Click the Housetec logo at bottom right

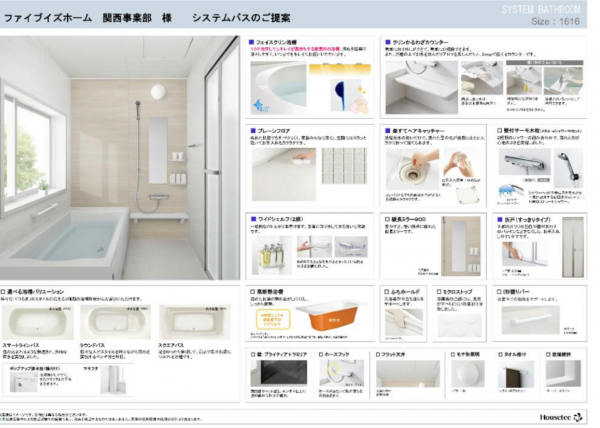pos(561,417)
